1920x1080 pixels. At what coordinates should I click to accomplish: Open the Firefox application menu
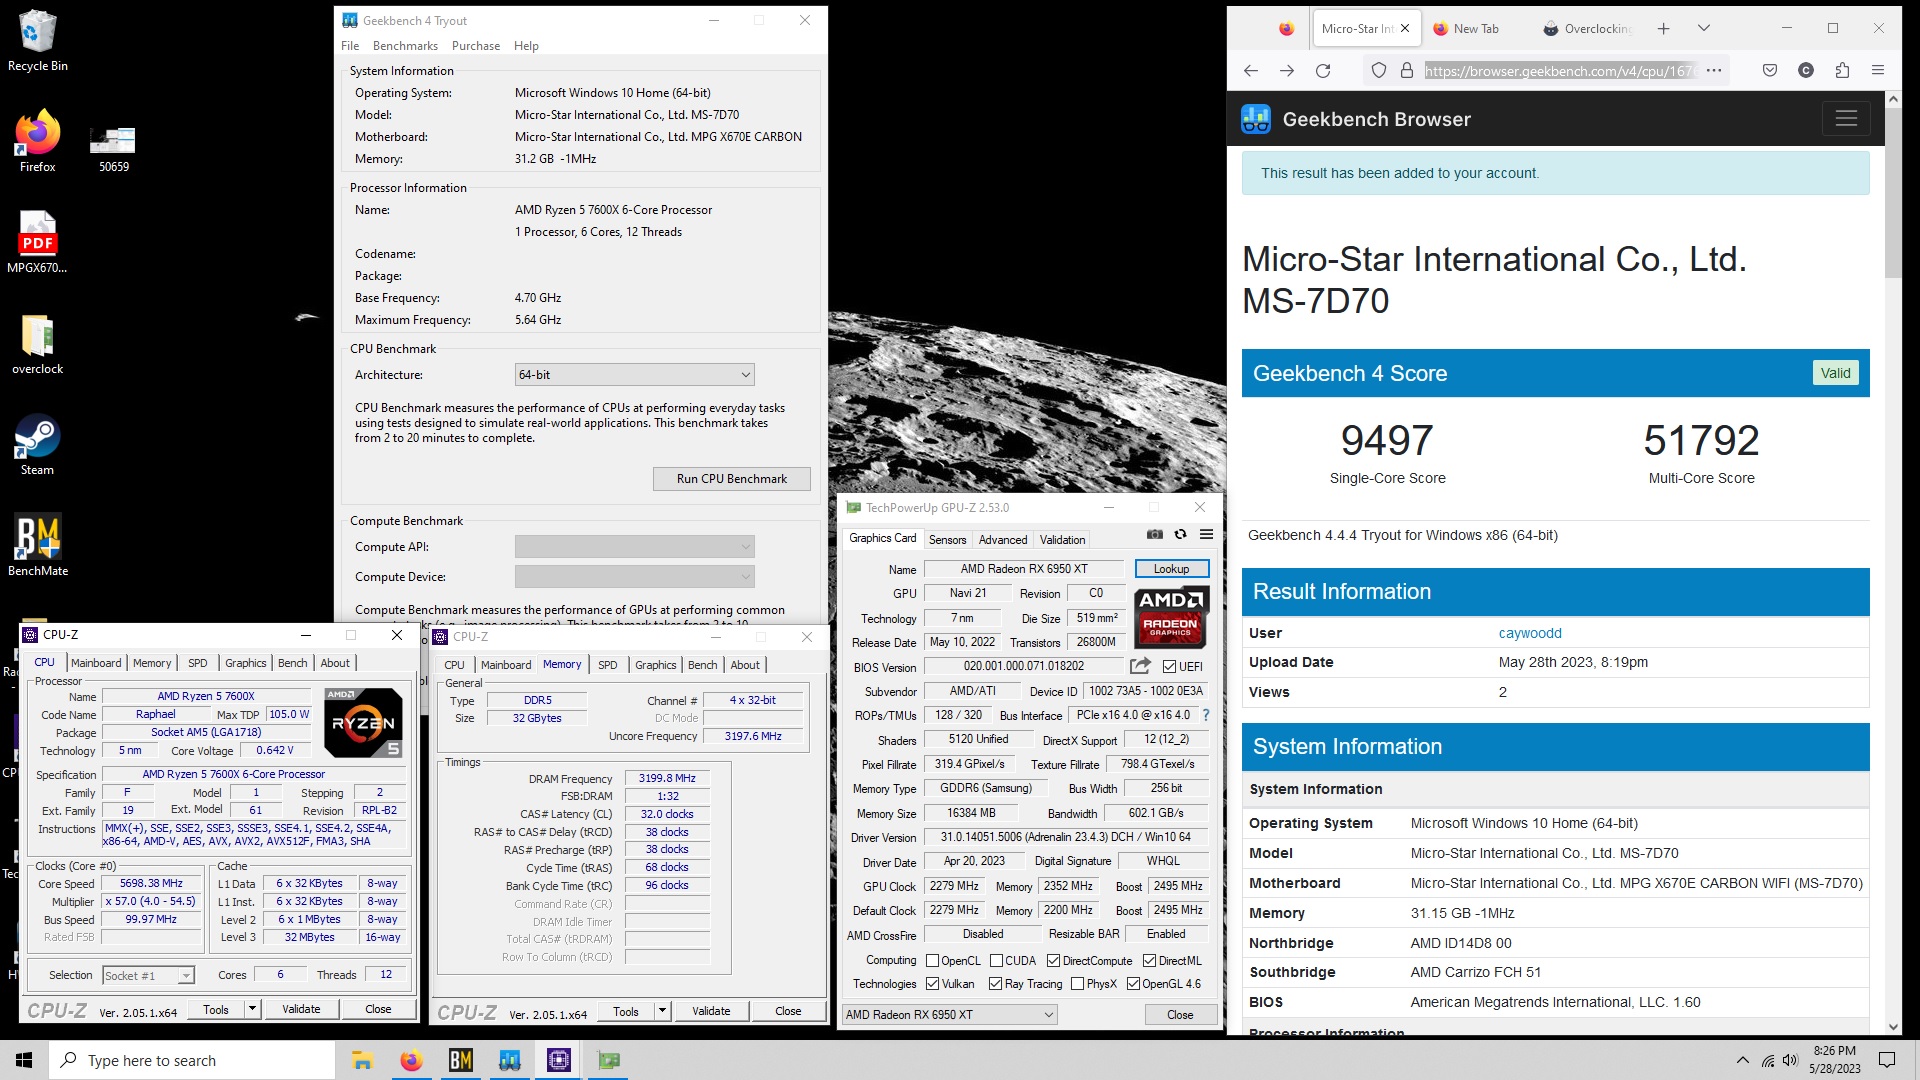1878,70
